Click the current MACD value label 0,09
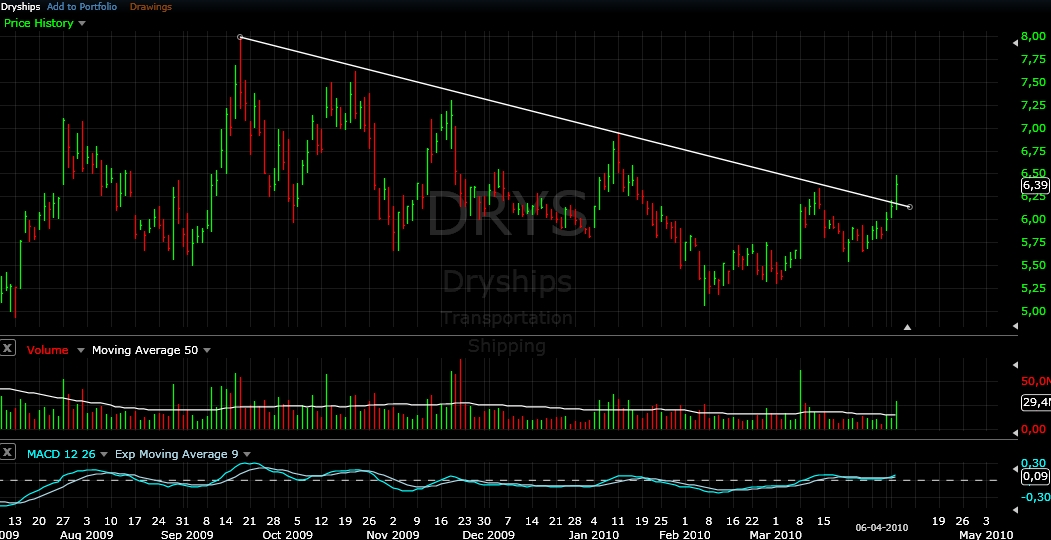The width and height of the screenshot is (1051, 540). pyautogui.click(x=1035, y=476)
